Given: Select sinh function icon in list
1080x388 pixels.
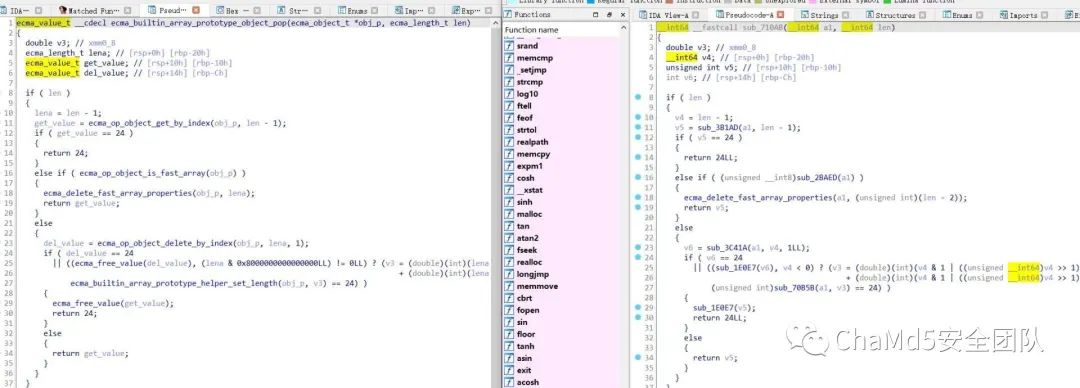Looking at the screenshot, I should pyautogui.click(x=510, y=202).
